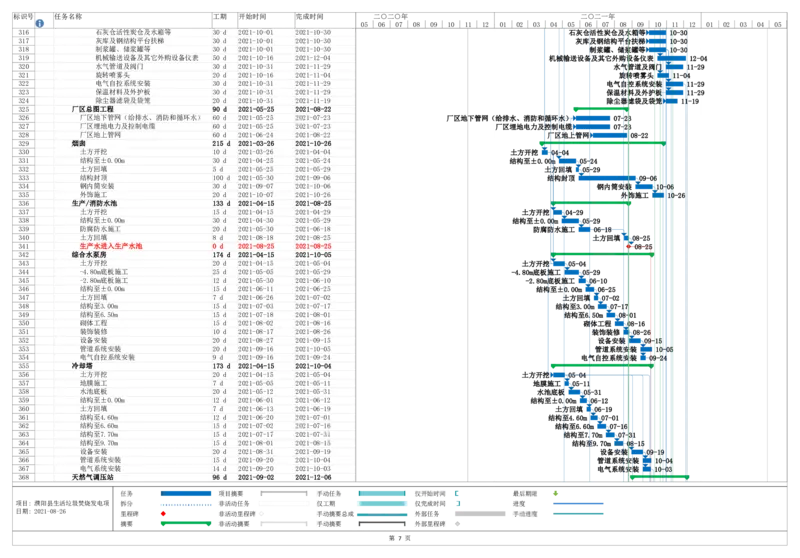The image size is (800, 558).
Task: Collapse the 综合水泵房 summary task
Action: [92, 254]
